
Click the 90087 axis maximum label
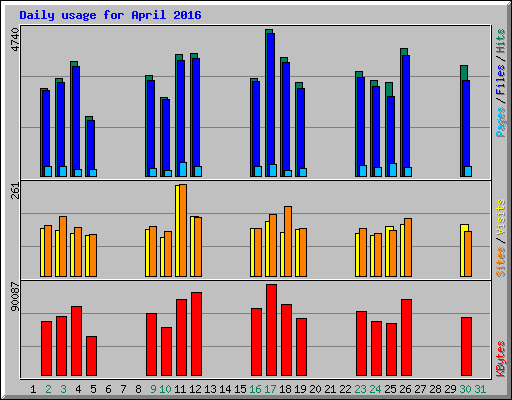[15, 297]
